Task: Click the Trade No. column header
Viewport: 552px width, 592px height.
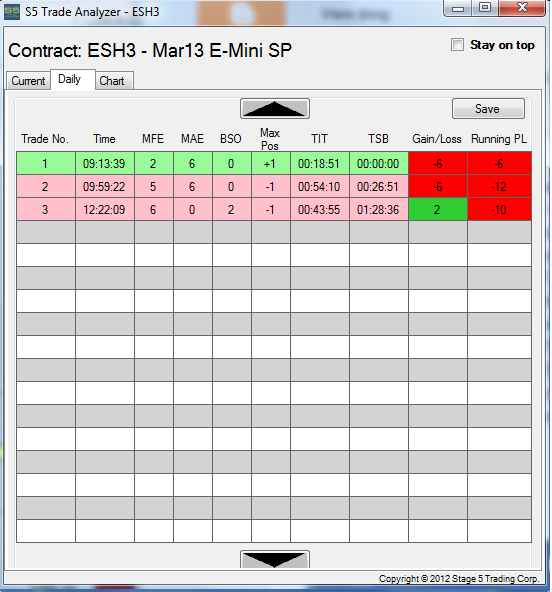Action: point(45,139)
